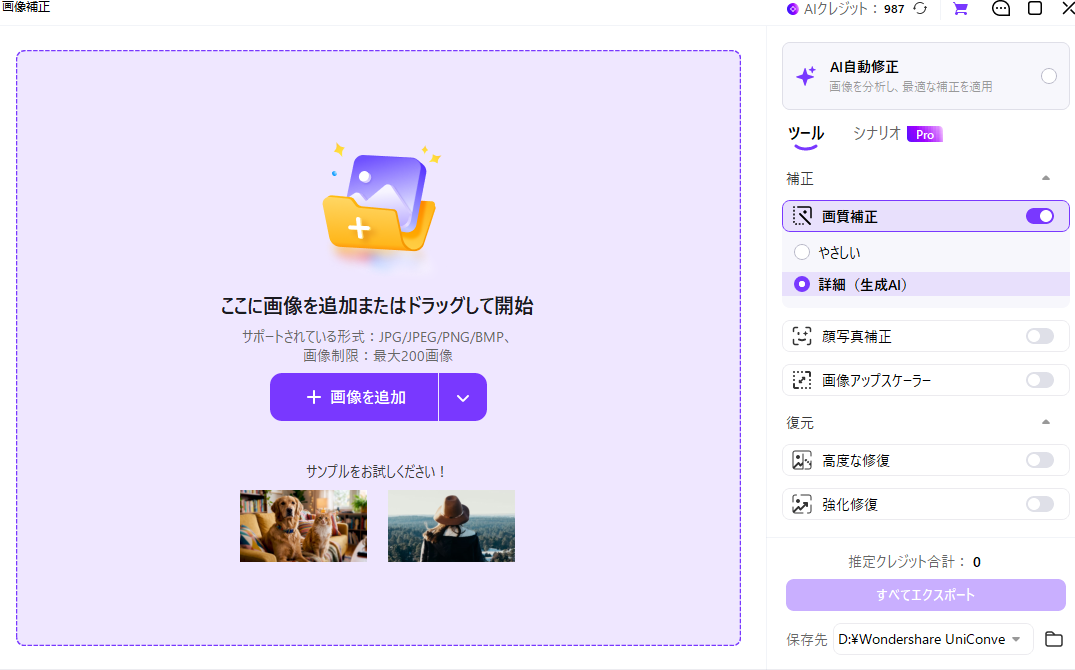The width and height of the screenshot is (1075, 670).
Task: Maximize the application window
Action: (1035, 8)
